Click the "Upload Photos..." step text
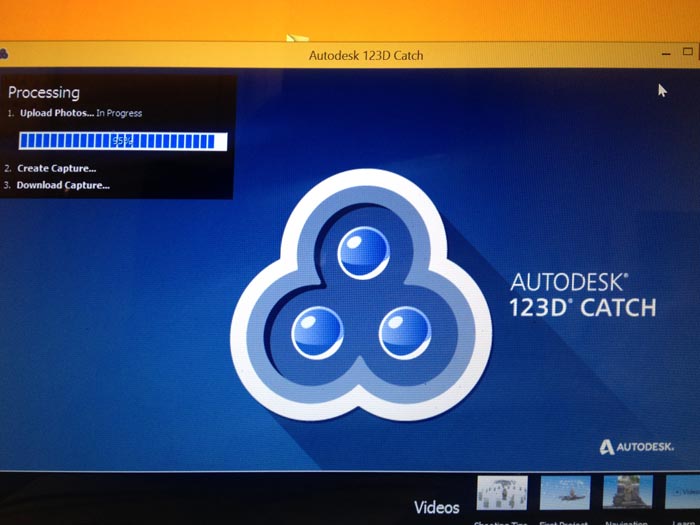 click(57, 113)
